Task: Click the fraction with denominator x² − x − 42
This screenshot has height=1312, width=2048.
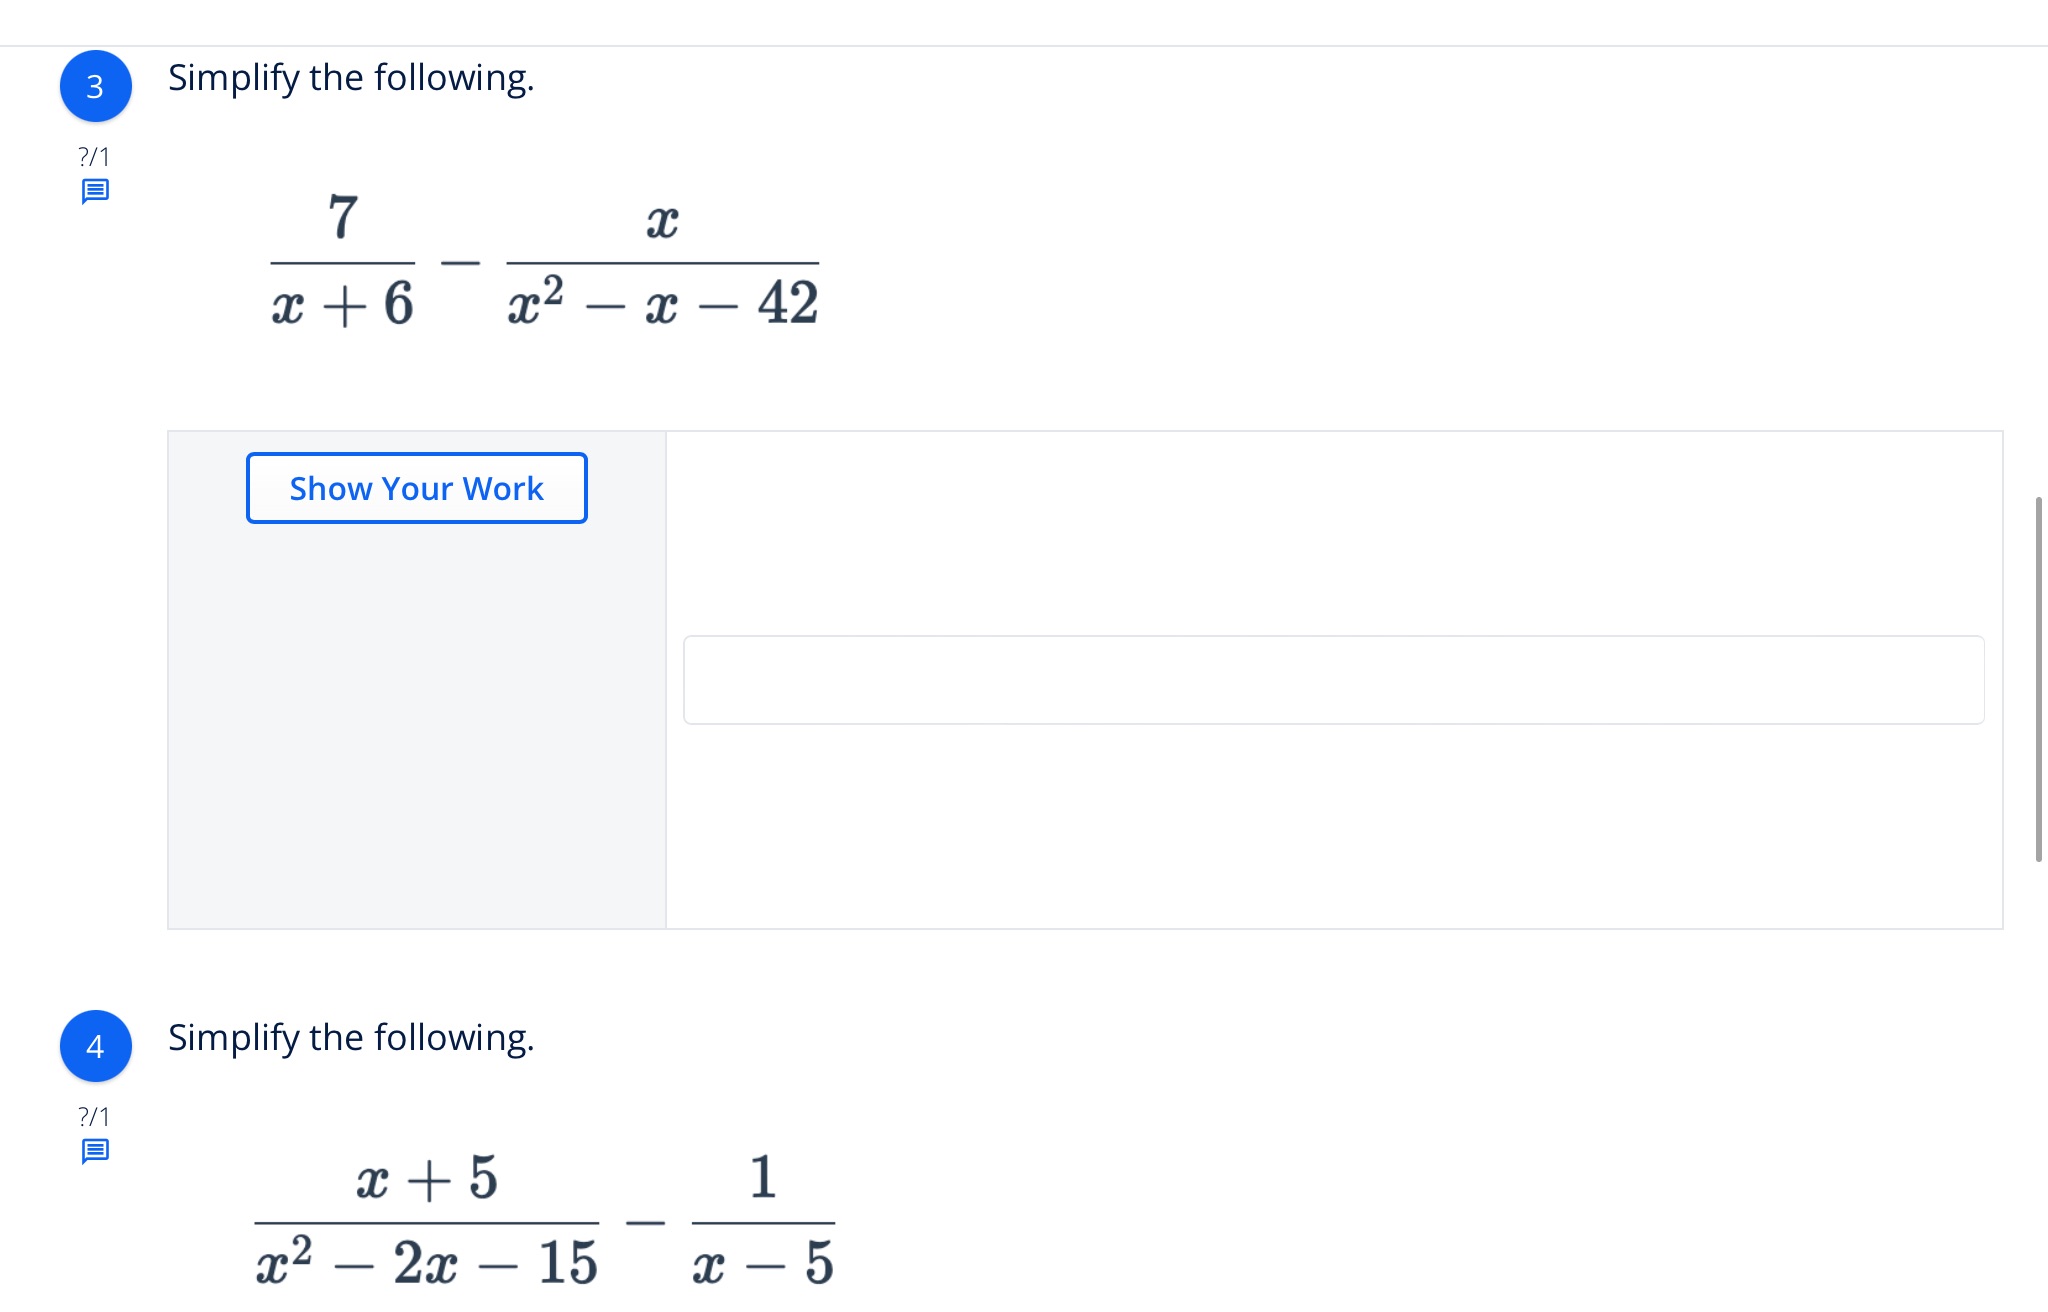Action: (663, 262)
